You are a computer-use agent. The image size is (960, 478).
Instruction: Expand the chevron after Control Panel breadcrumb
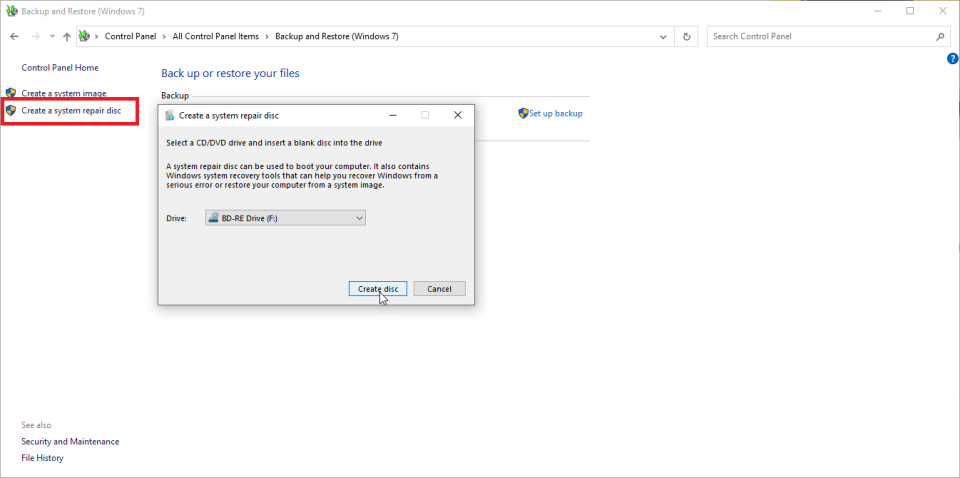click(x=165, y=37)
